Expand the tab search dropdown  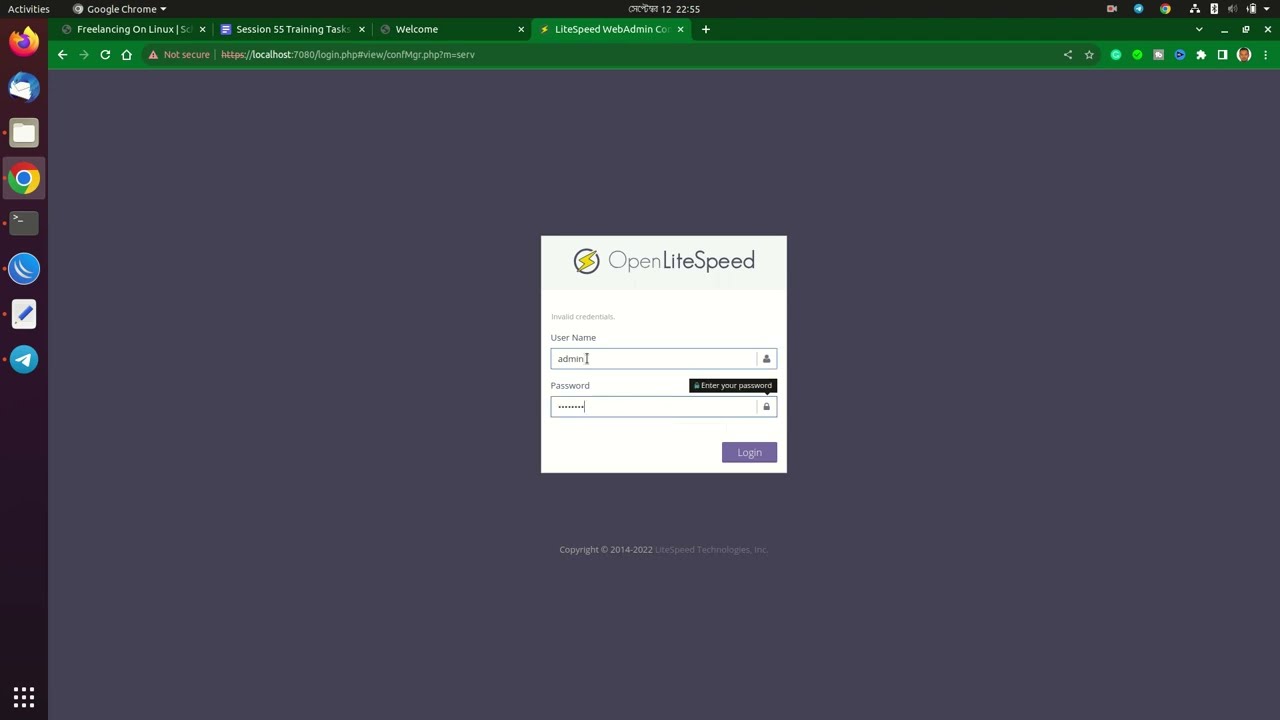pos(1199,29)
